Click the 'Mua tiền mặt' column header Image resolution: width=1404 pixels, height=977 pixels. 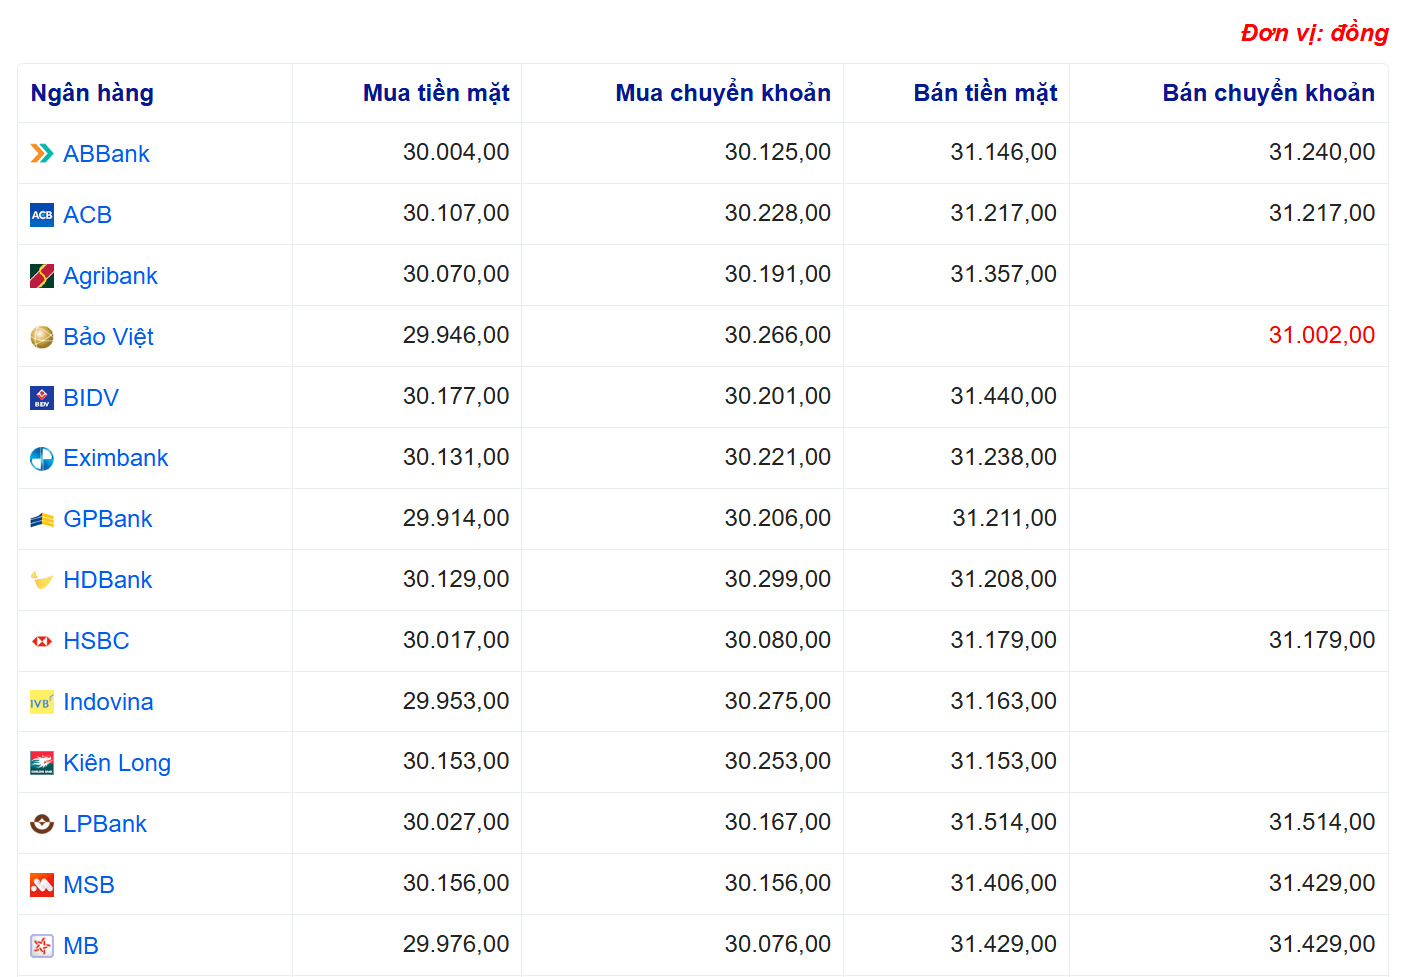point(436,93)
